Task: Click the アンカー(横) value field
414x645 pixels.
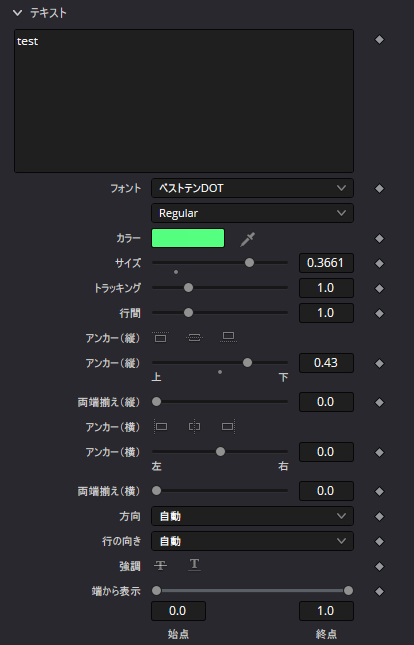Action: point(326,452)
